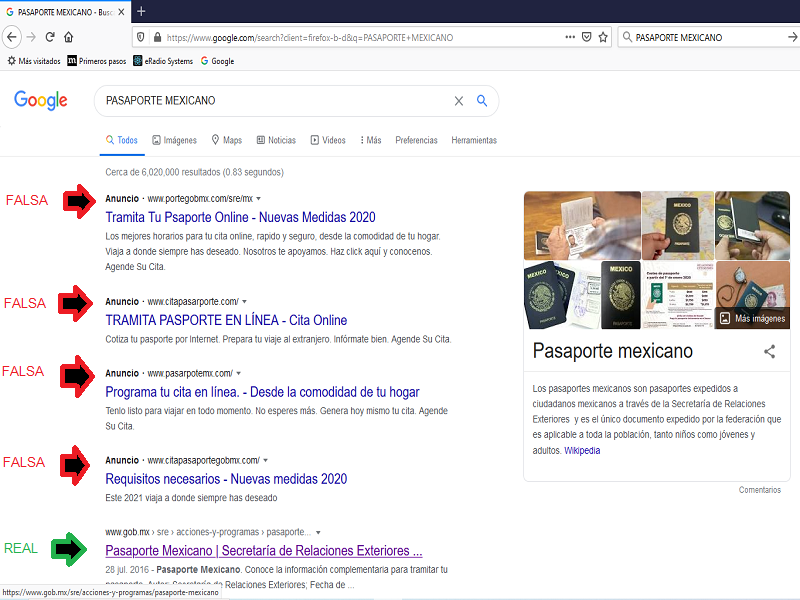Select the Todos results tab
Viewport: 800px width, 600px height.
pos(122,140)
